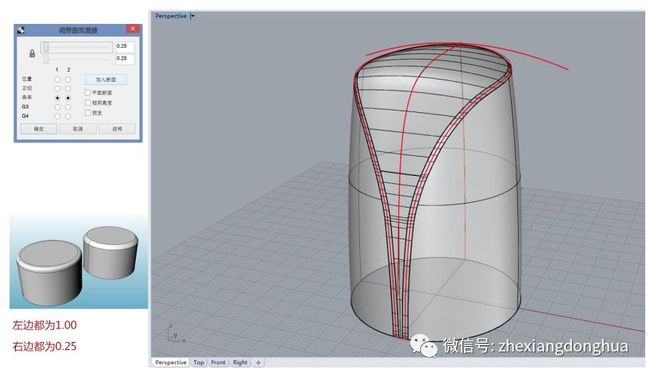The image size is (650, 377).
Task: Click the lower 0.25 value field
Action: [x=125, y=58]
